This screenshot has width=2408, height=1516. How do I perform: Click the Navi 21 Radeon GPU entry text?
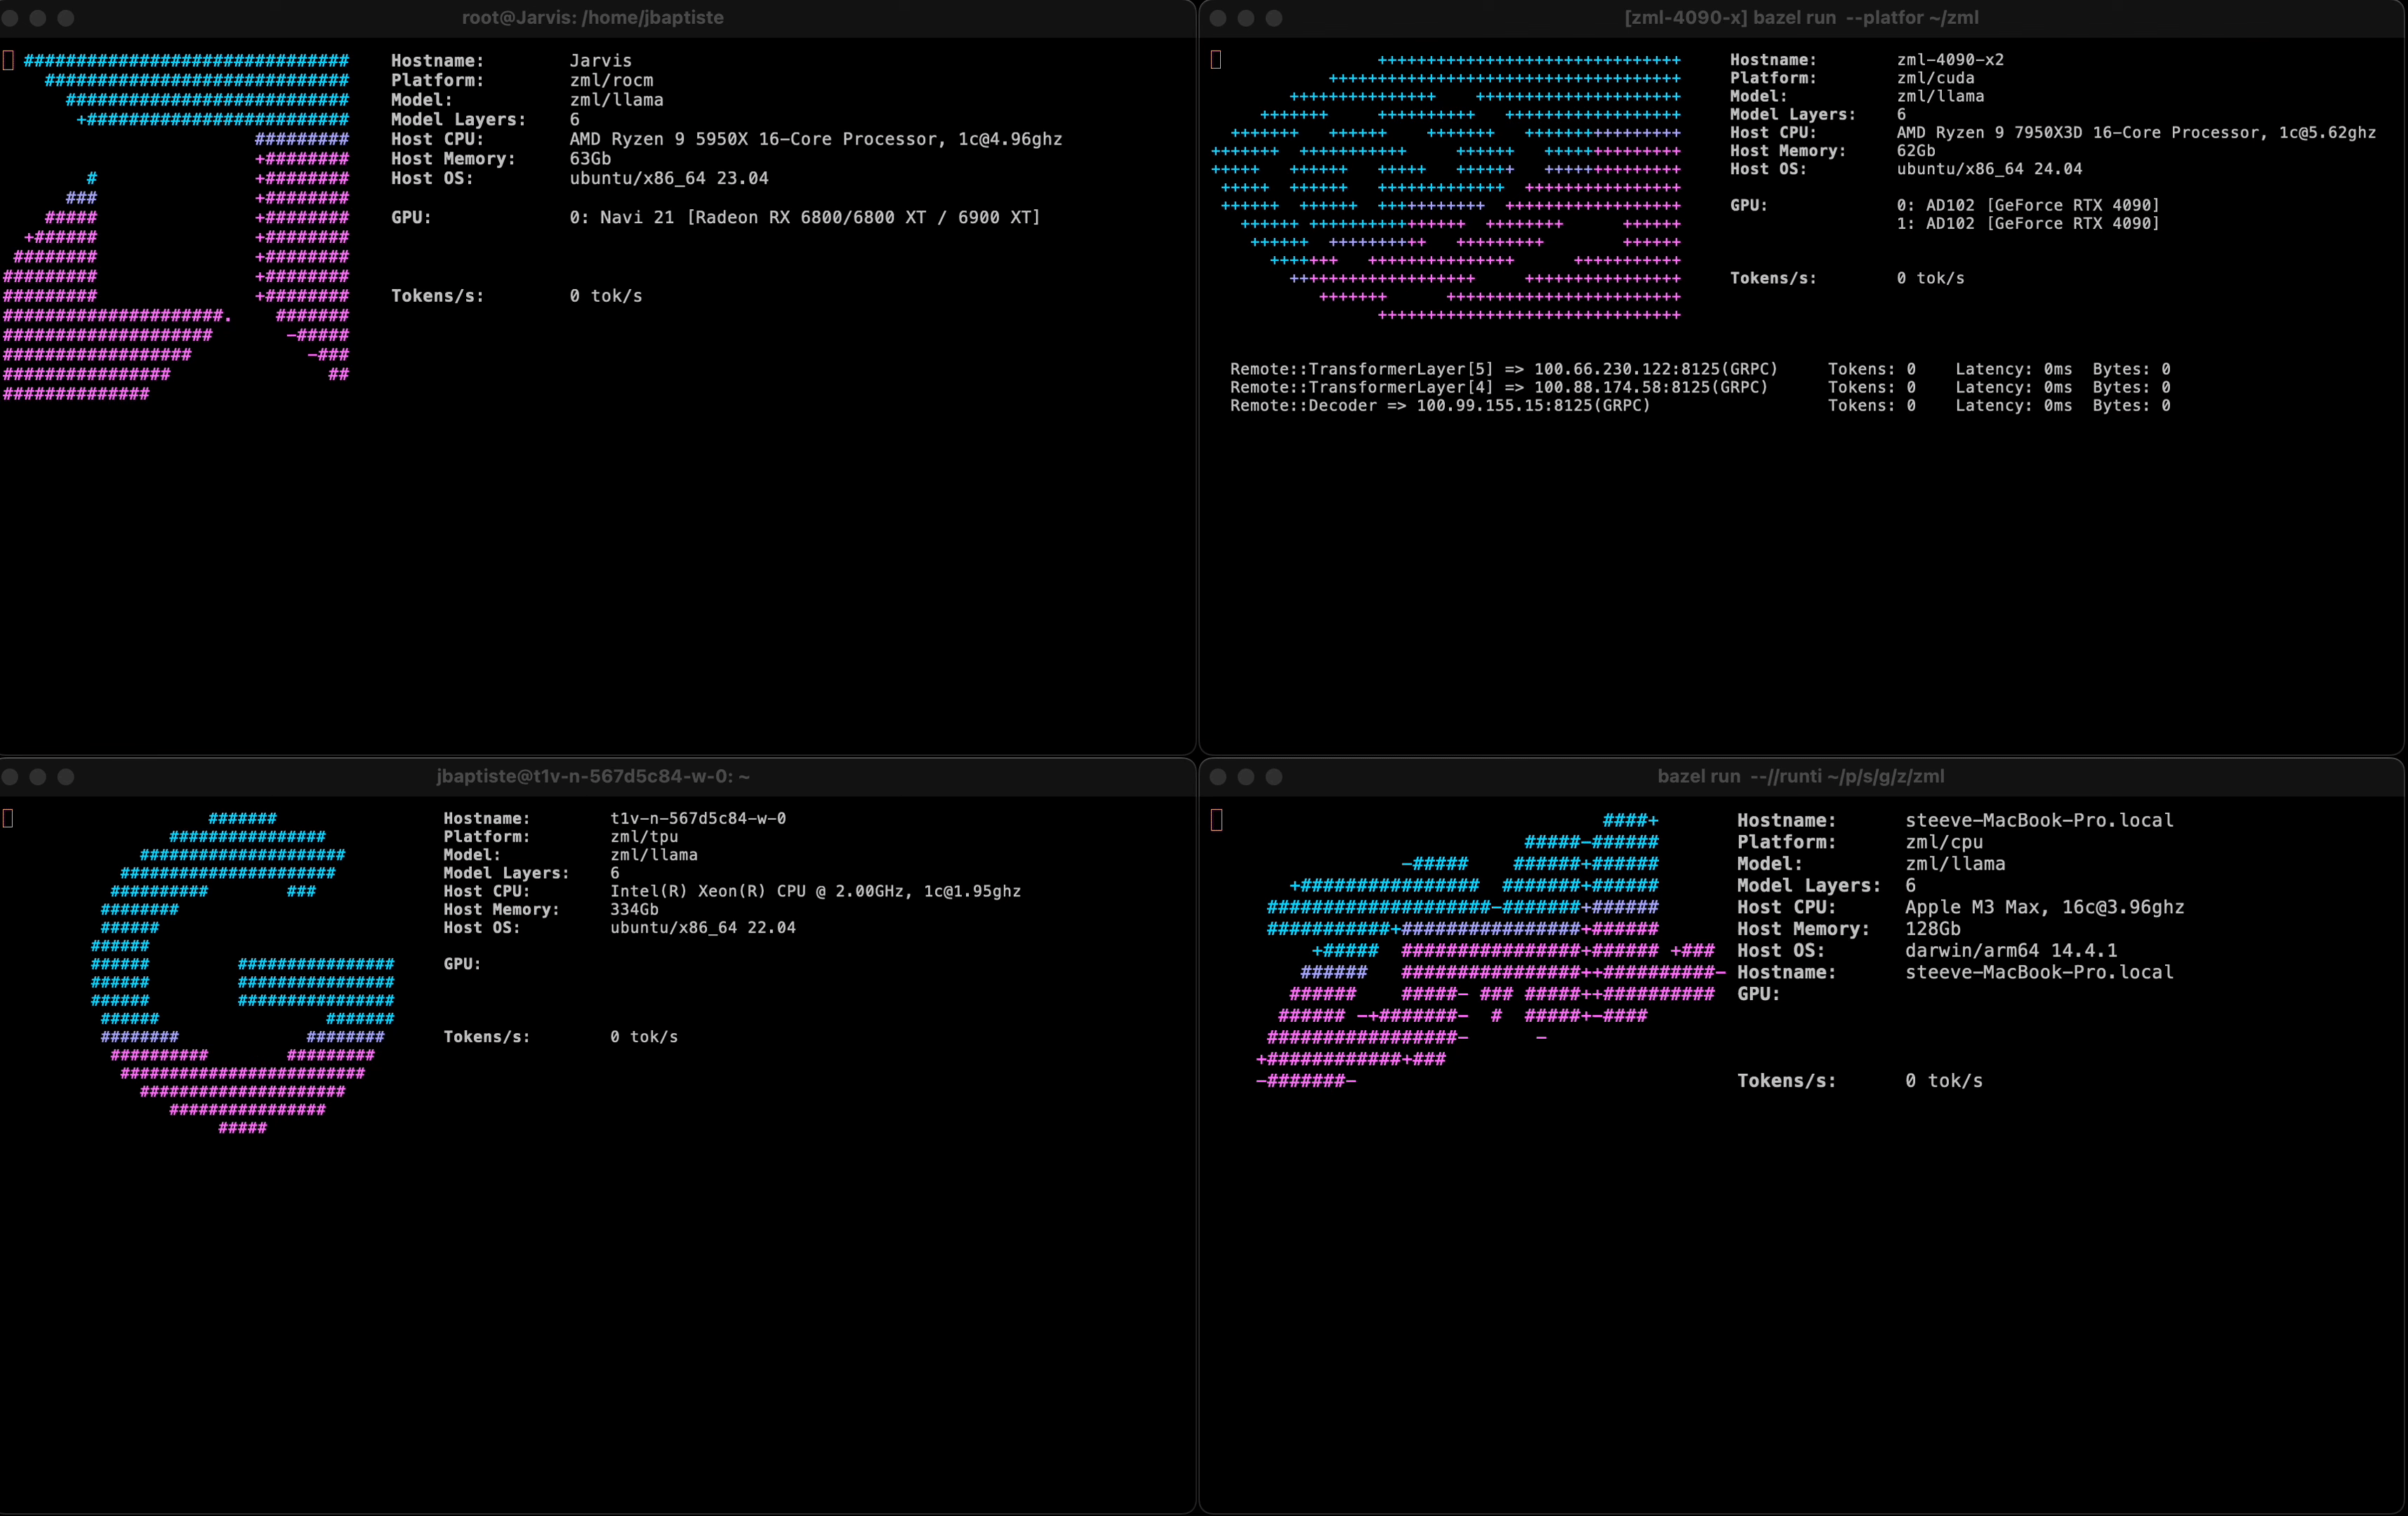pos(805,218)
